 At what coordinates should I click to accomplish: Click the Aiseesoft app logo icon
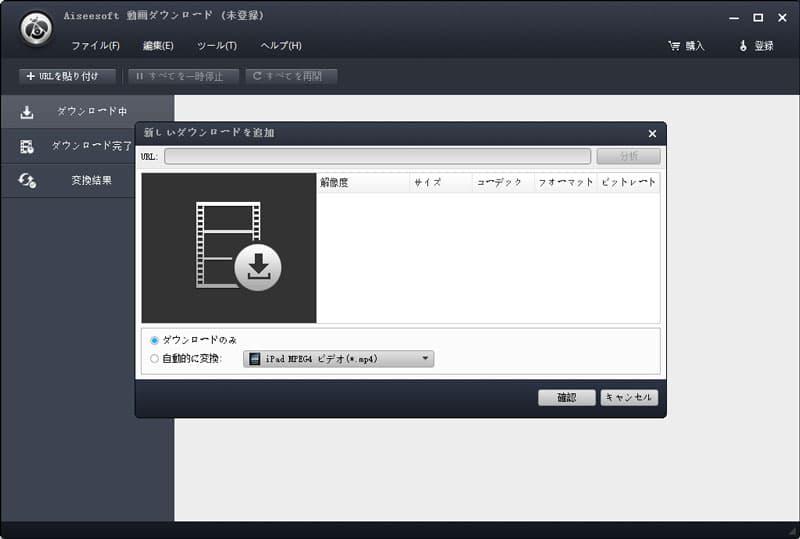(x=36, y=29)
